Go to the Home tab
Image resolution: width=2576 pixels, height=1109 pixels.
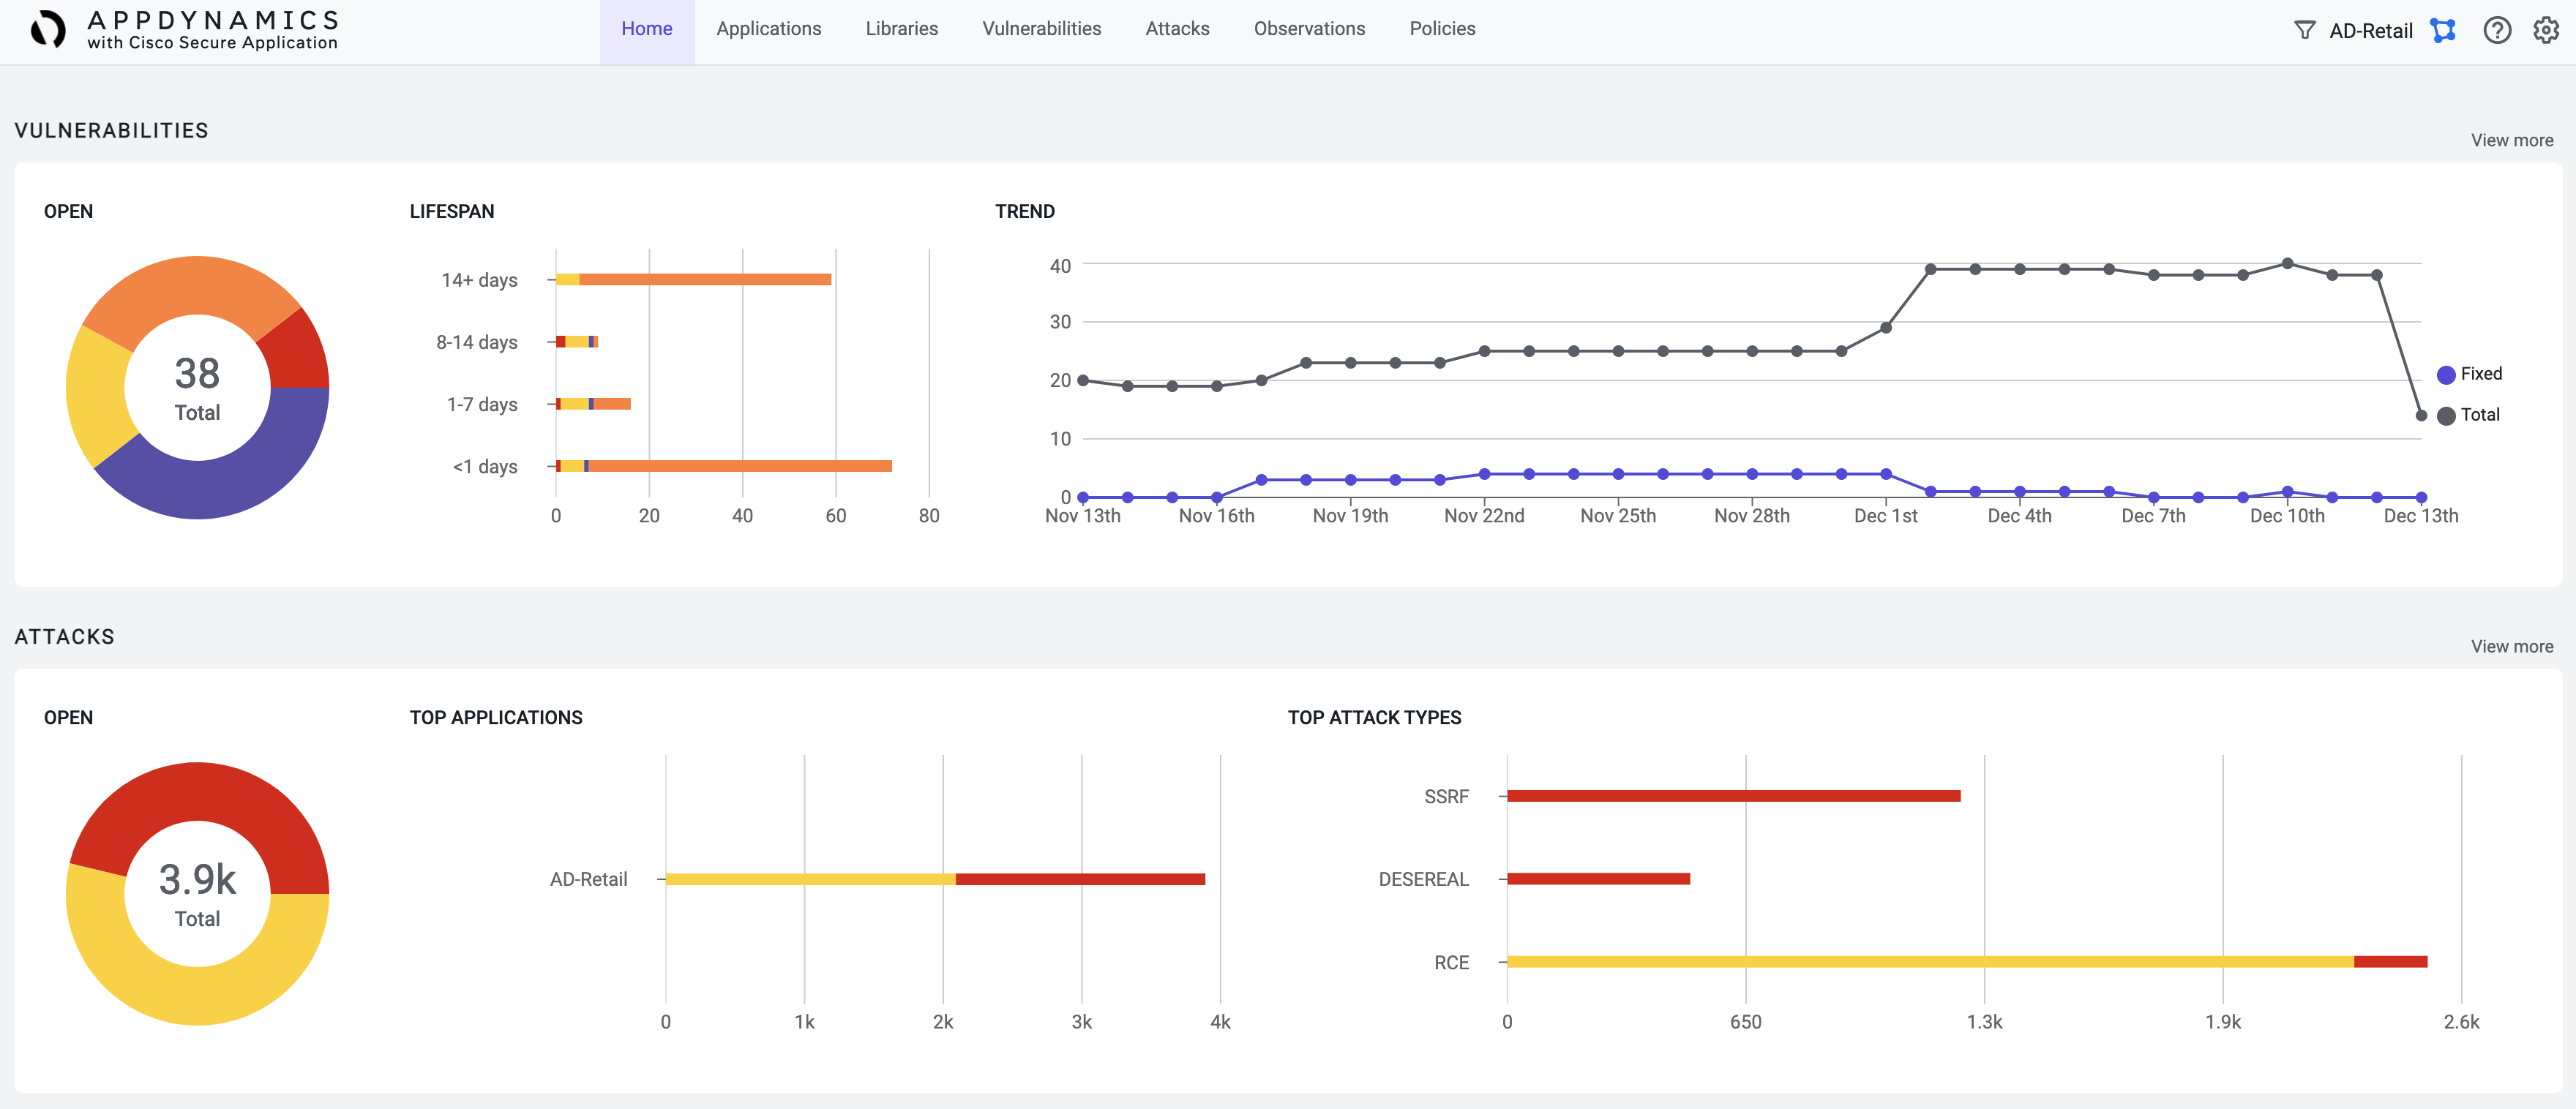(646, 29)
